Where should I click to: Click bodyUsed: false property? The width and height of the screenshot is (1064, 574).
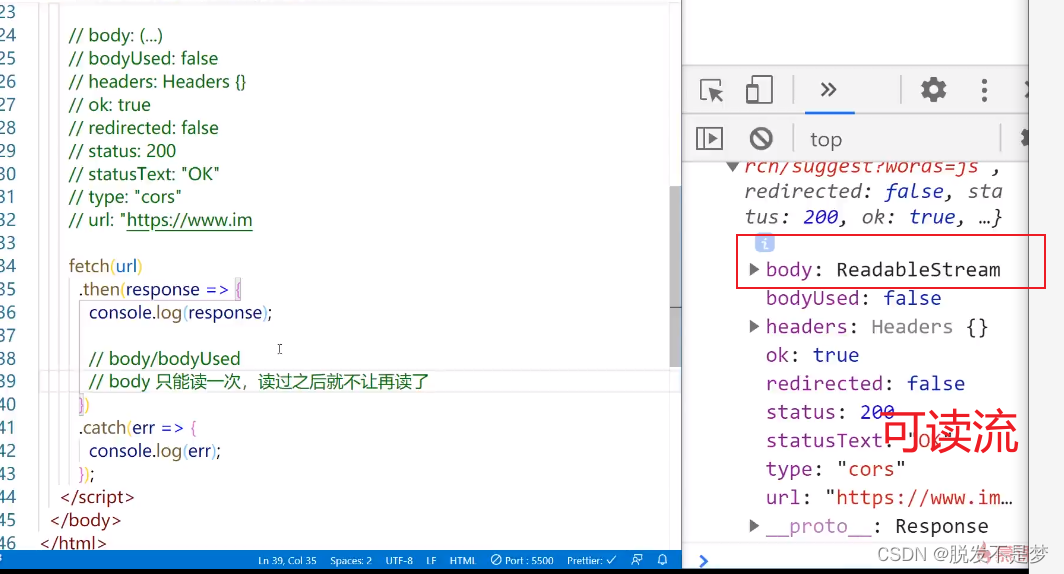click(x=853, y=299)
